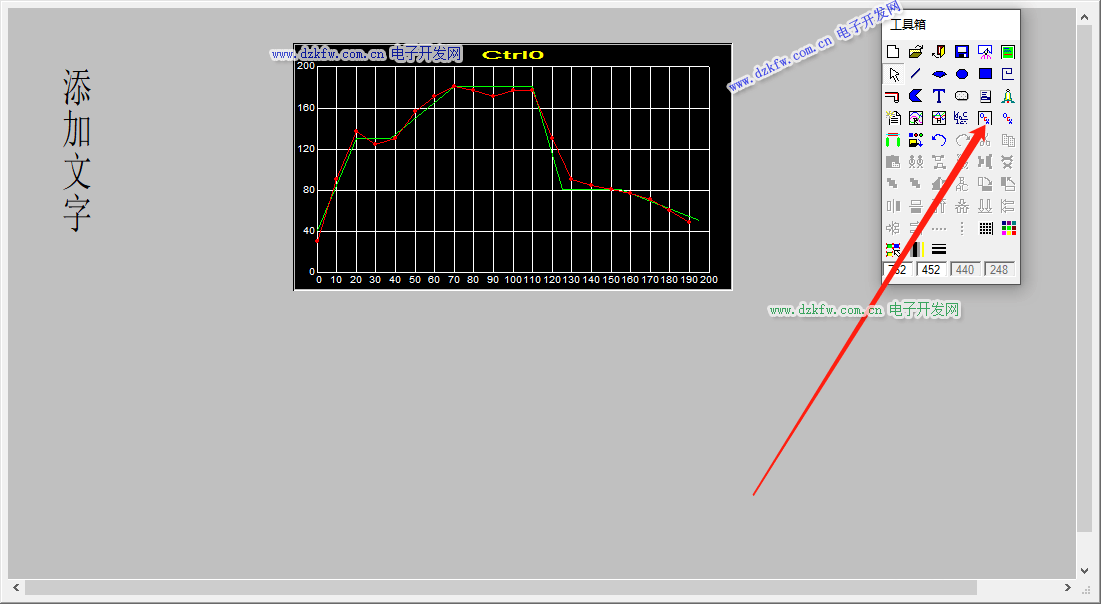Choose the blue filled rectangle tool
The image size is (1101, 604).
pos(985,74)
